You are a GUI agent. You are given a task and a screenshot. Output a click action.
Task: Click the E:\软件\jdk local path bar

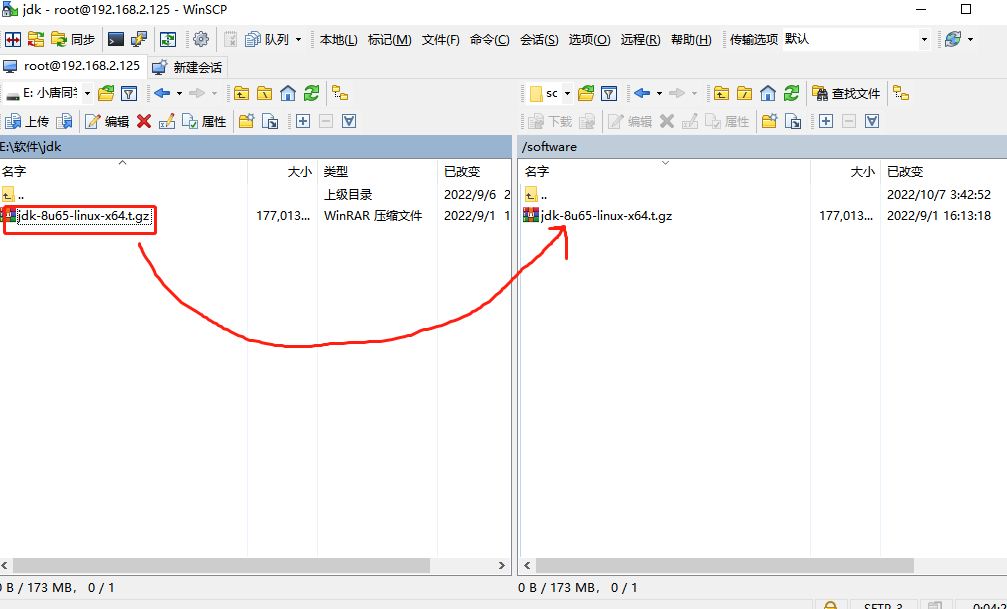(256, 147)
